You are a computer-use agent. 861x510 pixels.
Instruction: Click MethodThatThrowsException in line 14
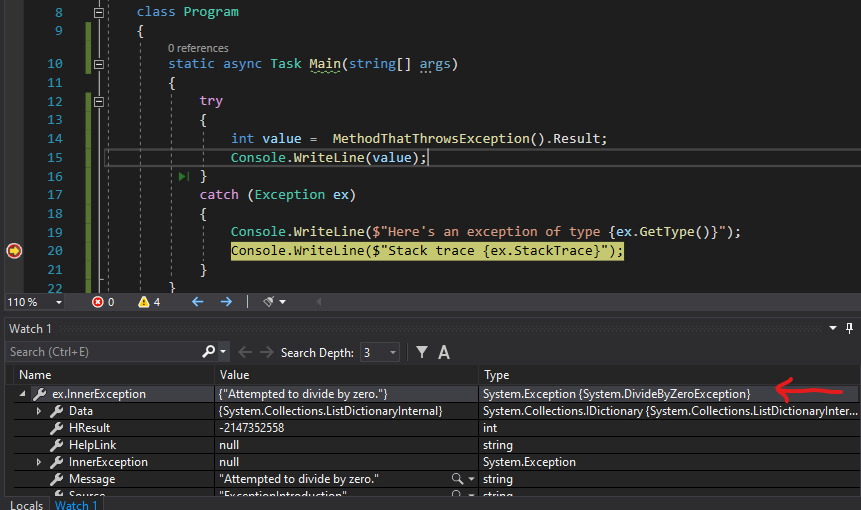tap(430, 138)
